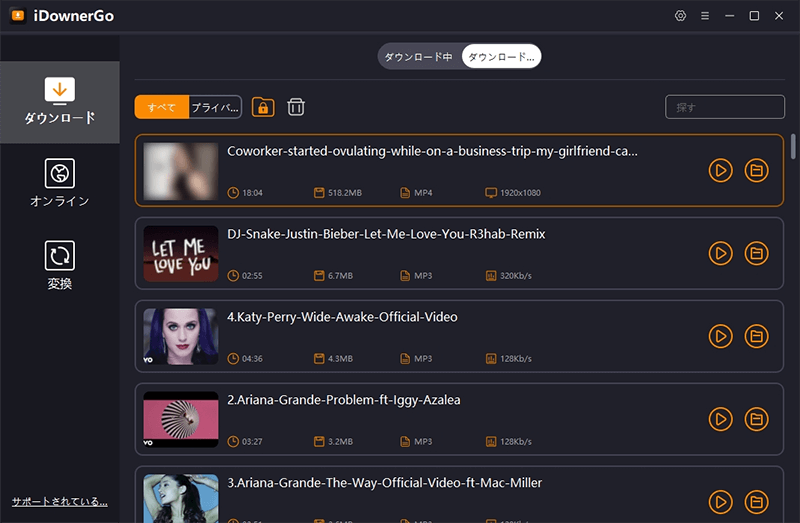Click title DJ-Snake-Justin-Bieber-Let-Me-Love-You-R3hab-Remix

(x=386, y=234)
